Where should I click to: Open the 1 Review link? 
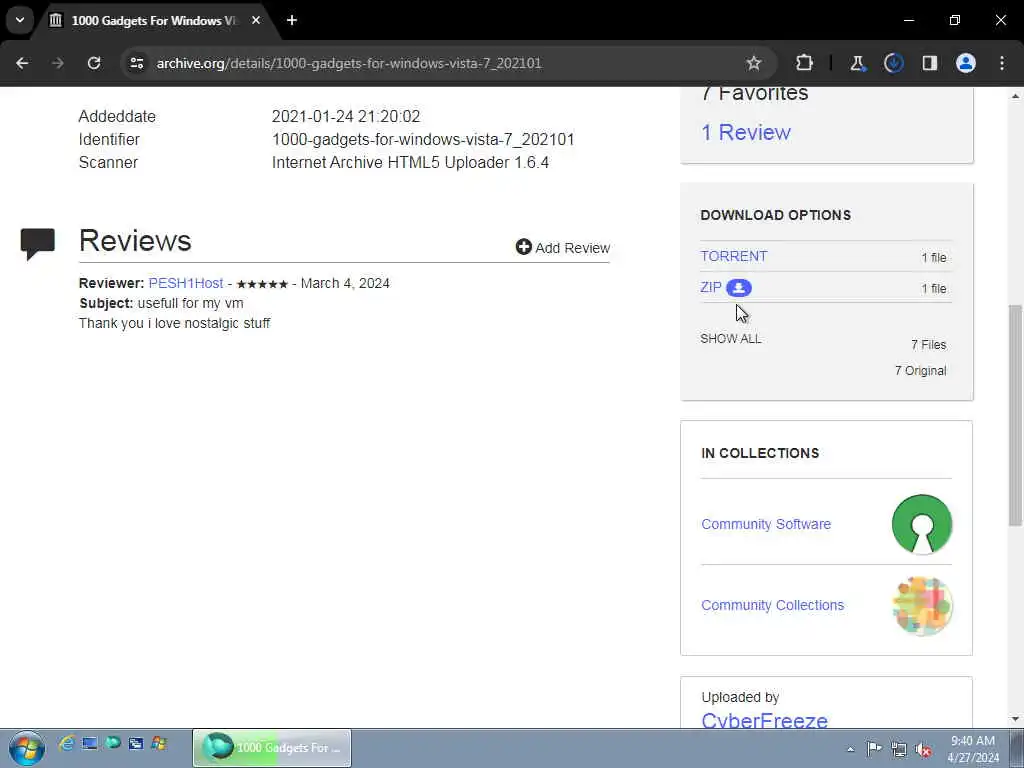[746, 133]
